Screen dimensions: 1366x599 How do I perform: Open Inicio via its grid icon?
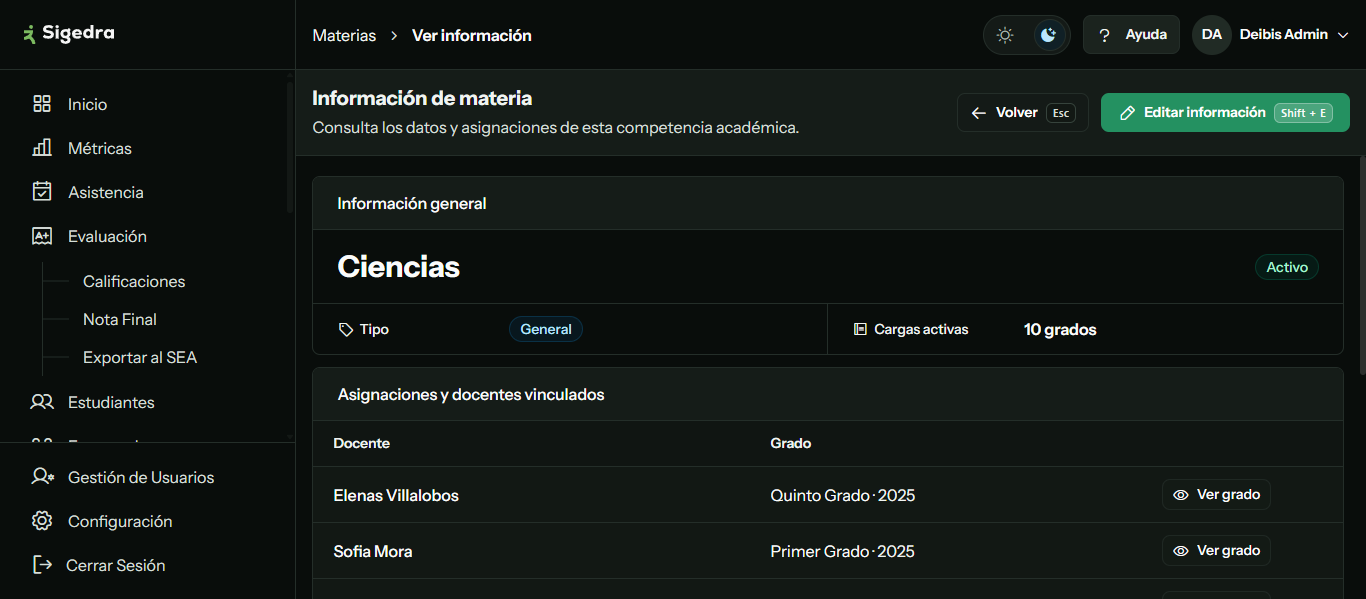pyautogui.click(x=42, y=104)
